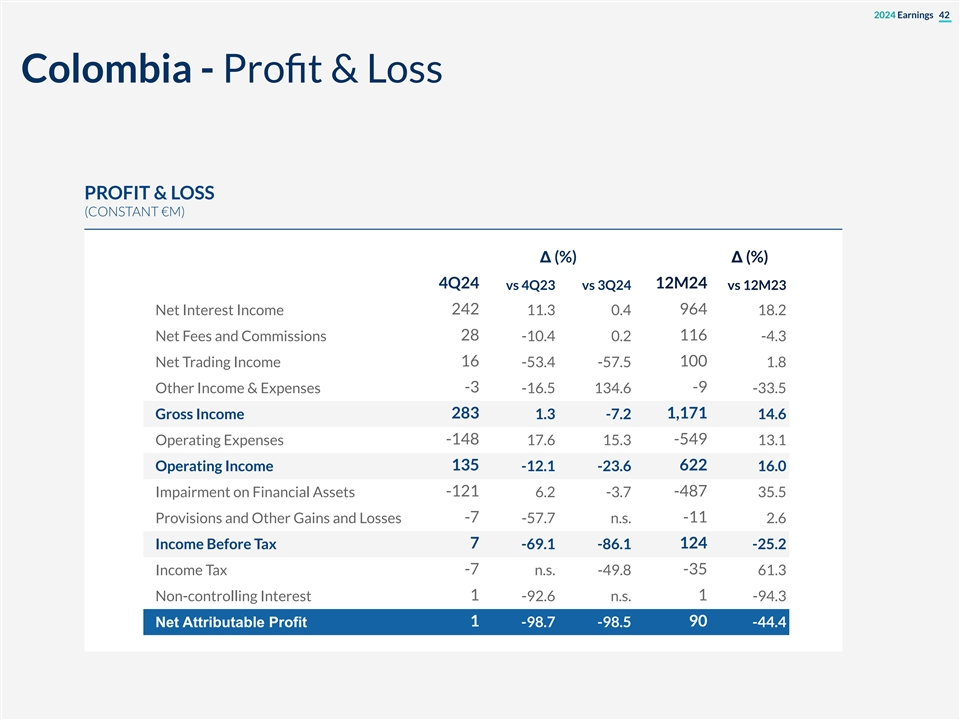This screenshot has width=960, height=720.
Task: Click the "Operating Income" highlighted row label
Action: pyautogui.click(x=214, y=466)
